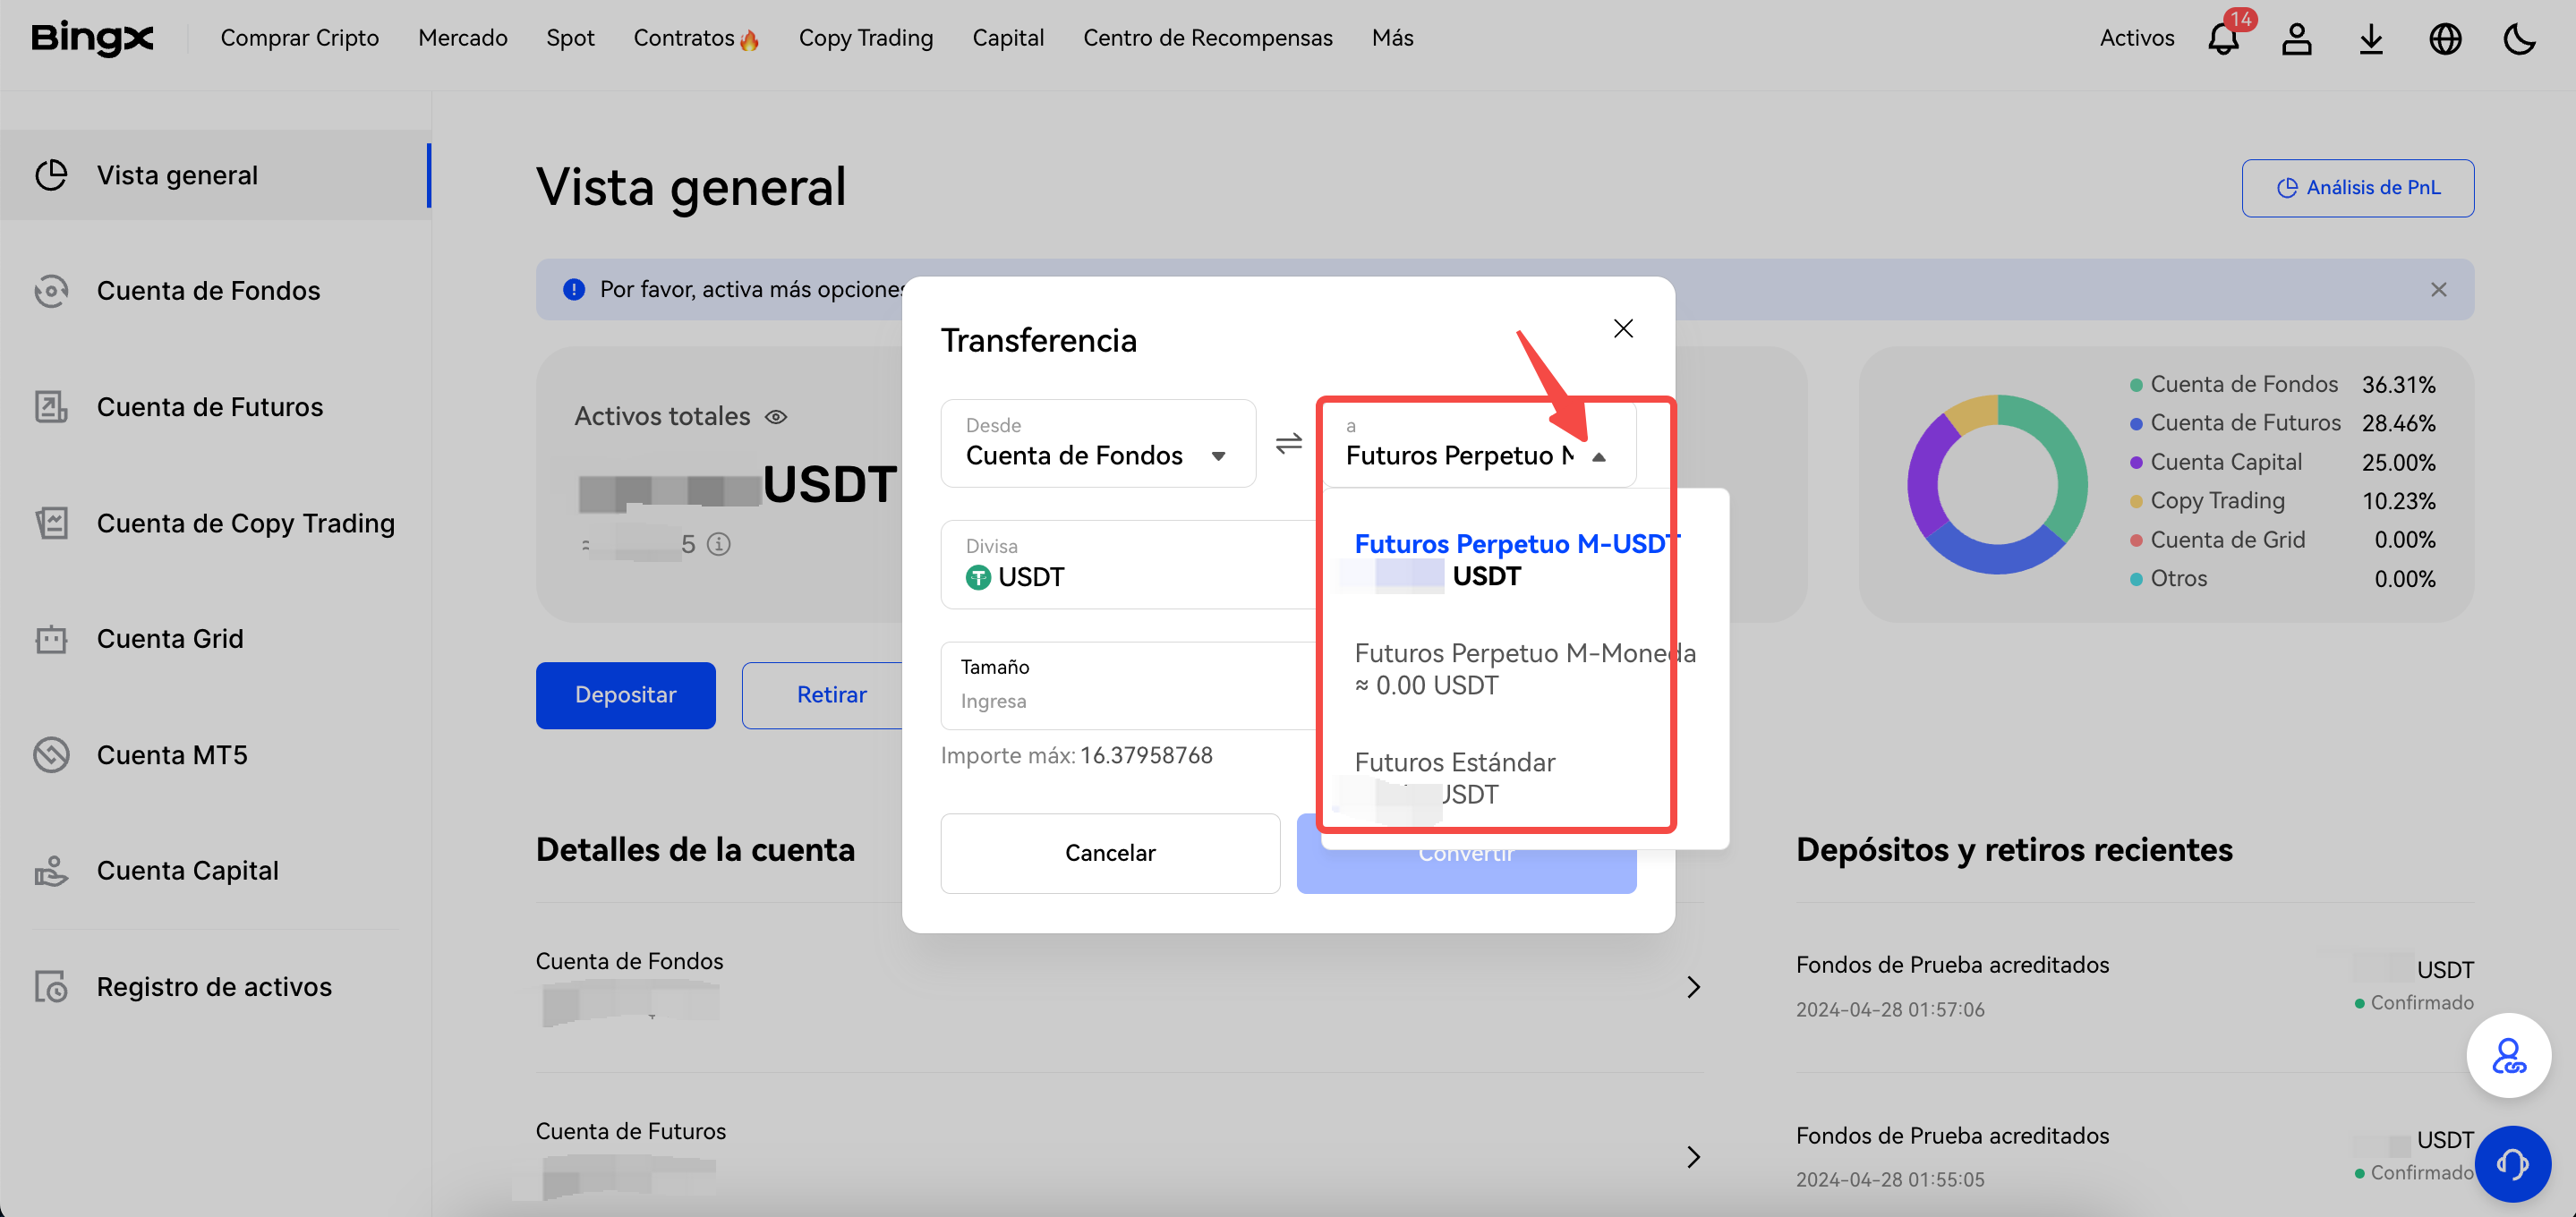Toggle Activos totales eye visibility
This screenshot has width=2576, height=1217.
click(776, 417)
